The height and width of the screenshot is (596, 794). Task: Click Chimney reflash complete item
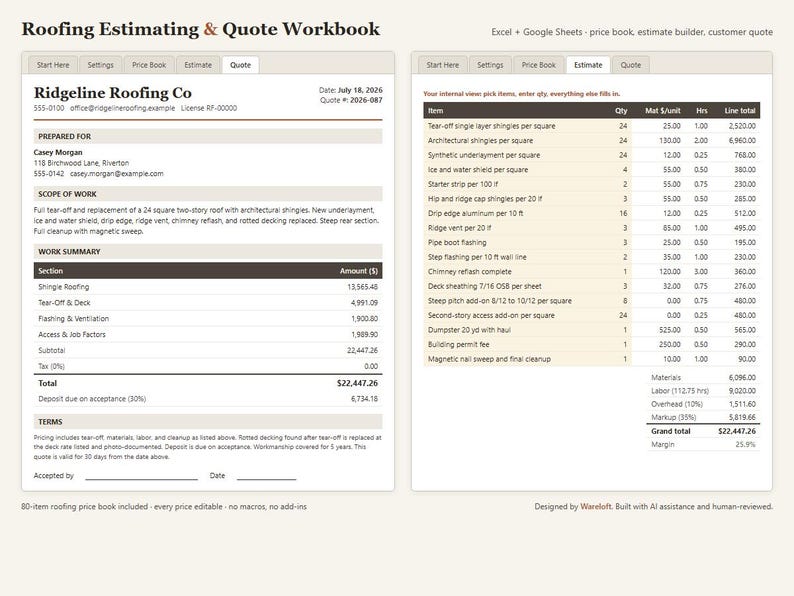(470, 272)
